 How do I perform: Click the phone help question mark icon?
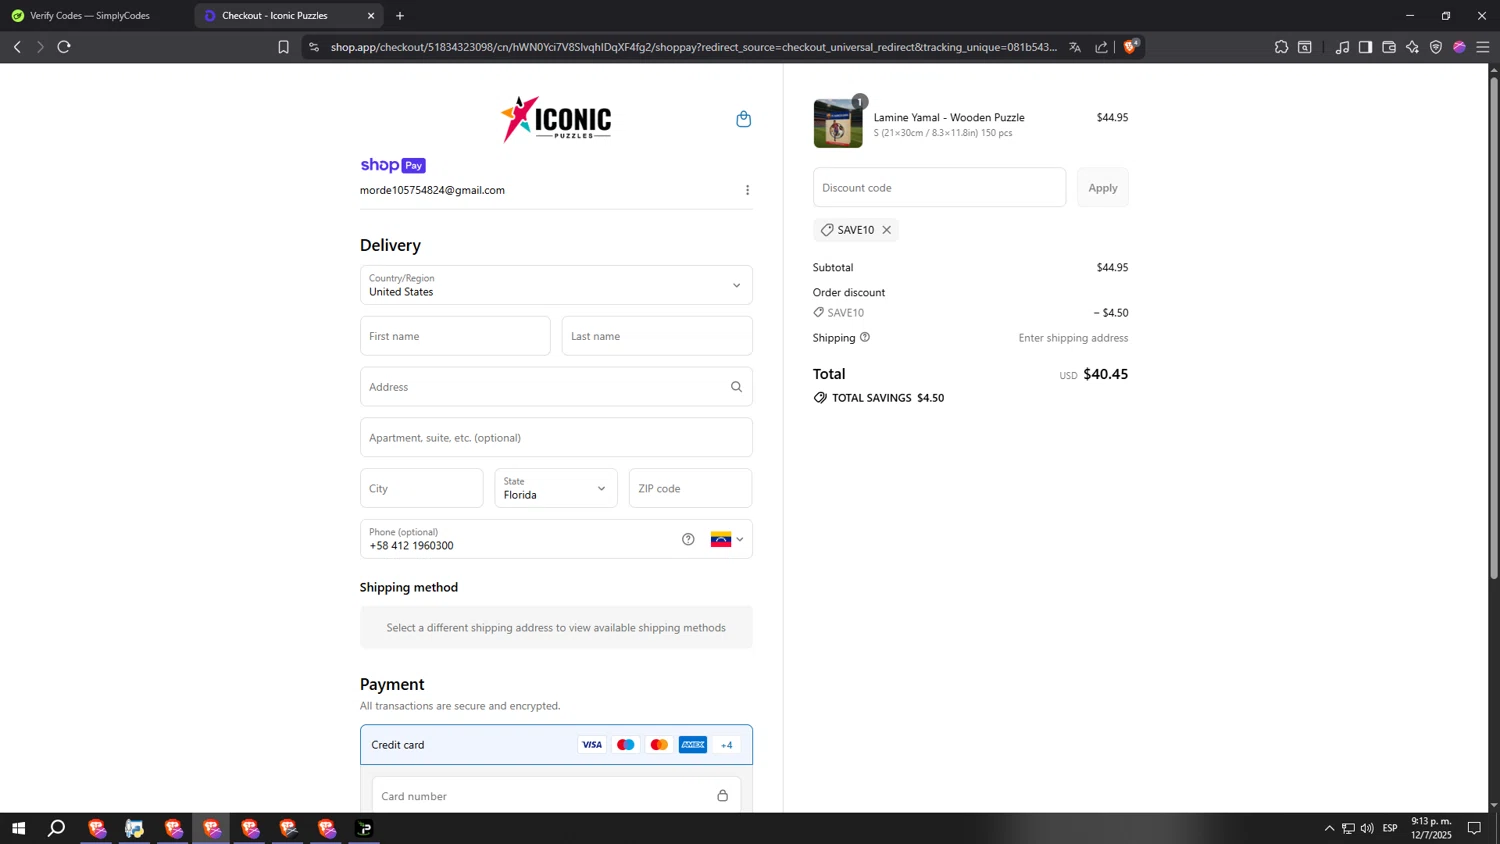pos(688,539)
